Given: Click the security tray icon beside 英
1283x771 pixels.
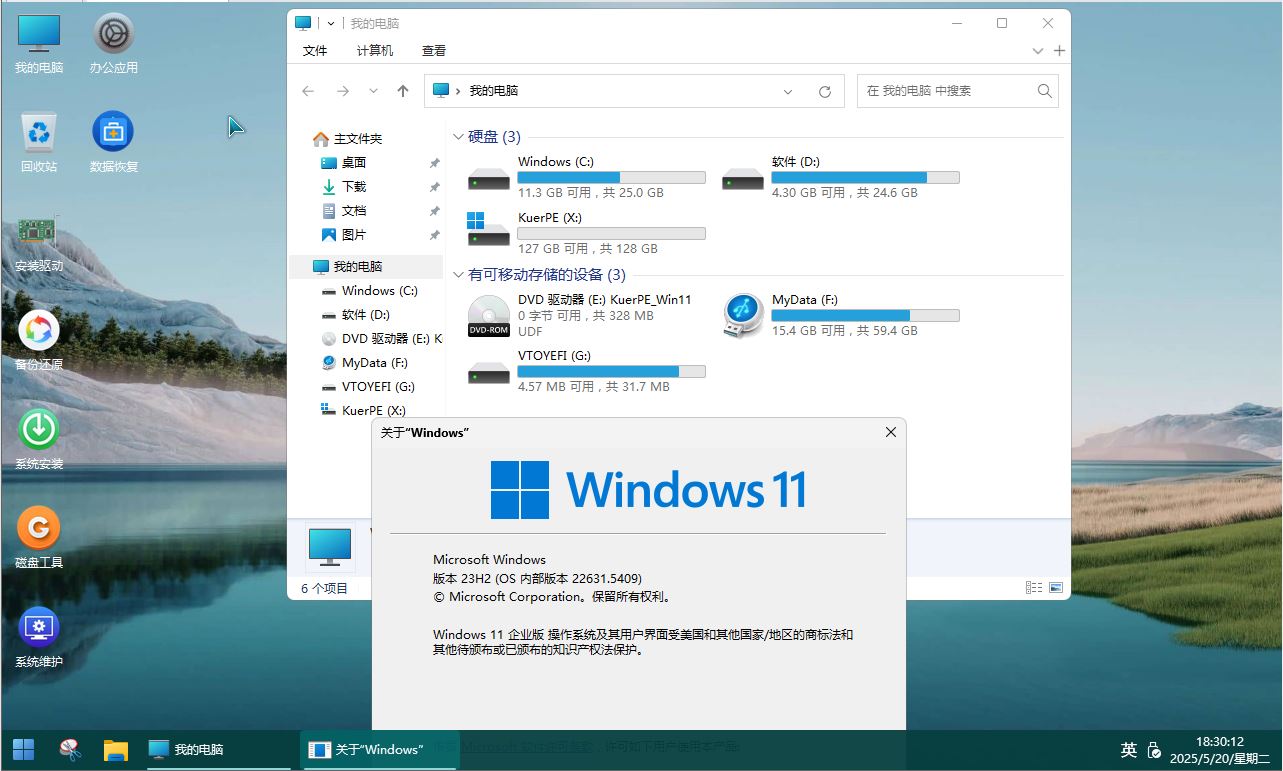Looking at the screenshot, I should point(1153,750).
